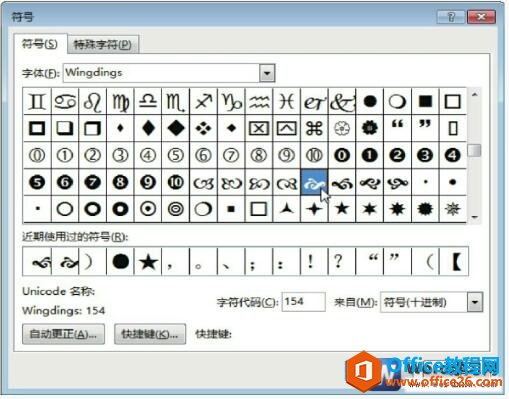Select the four-pointed star symbol
The height and width of the screenshot is (399, 509).
(x=314, y=209)
